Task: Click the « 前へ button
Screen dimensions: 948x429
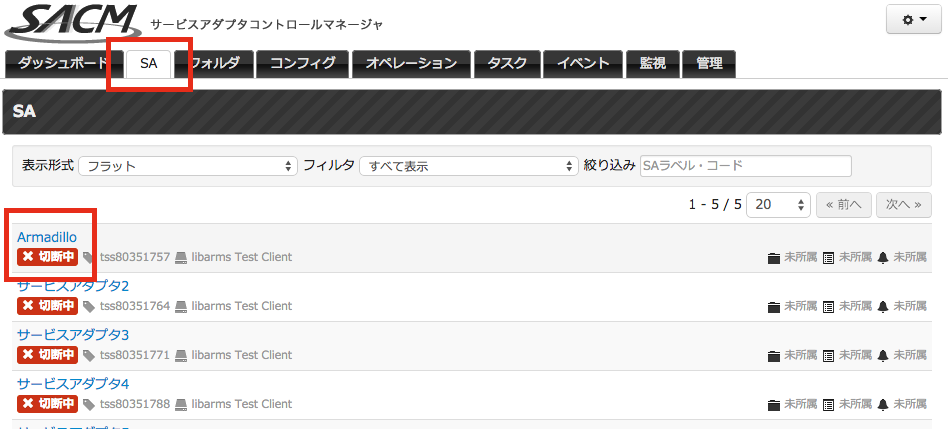Action: (844, 205)
